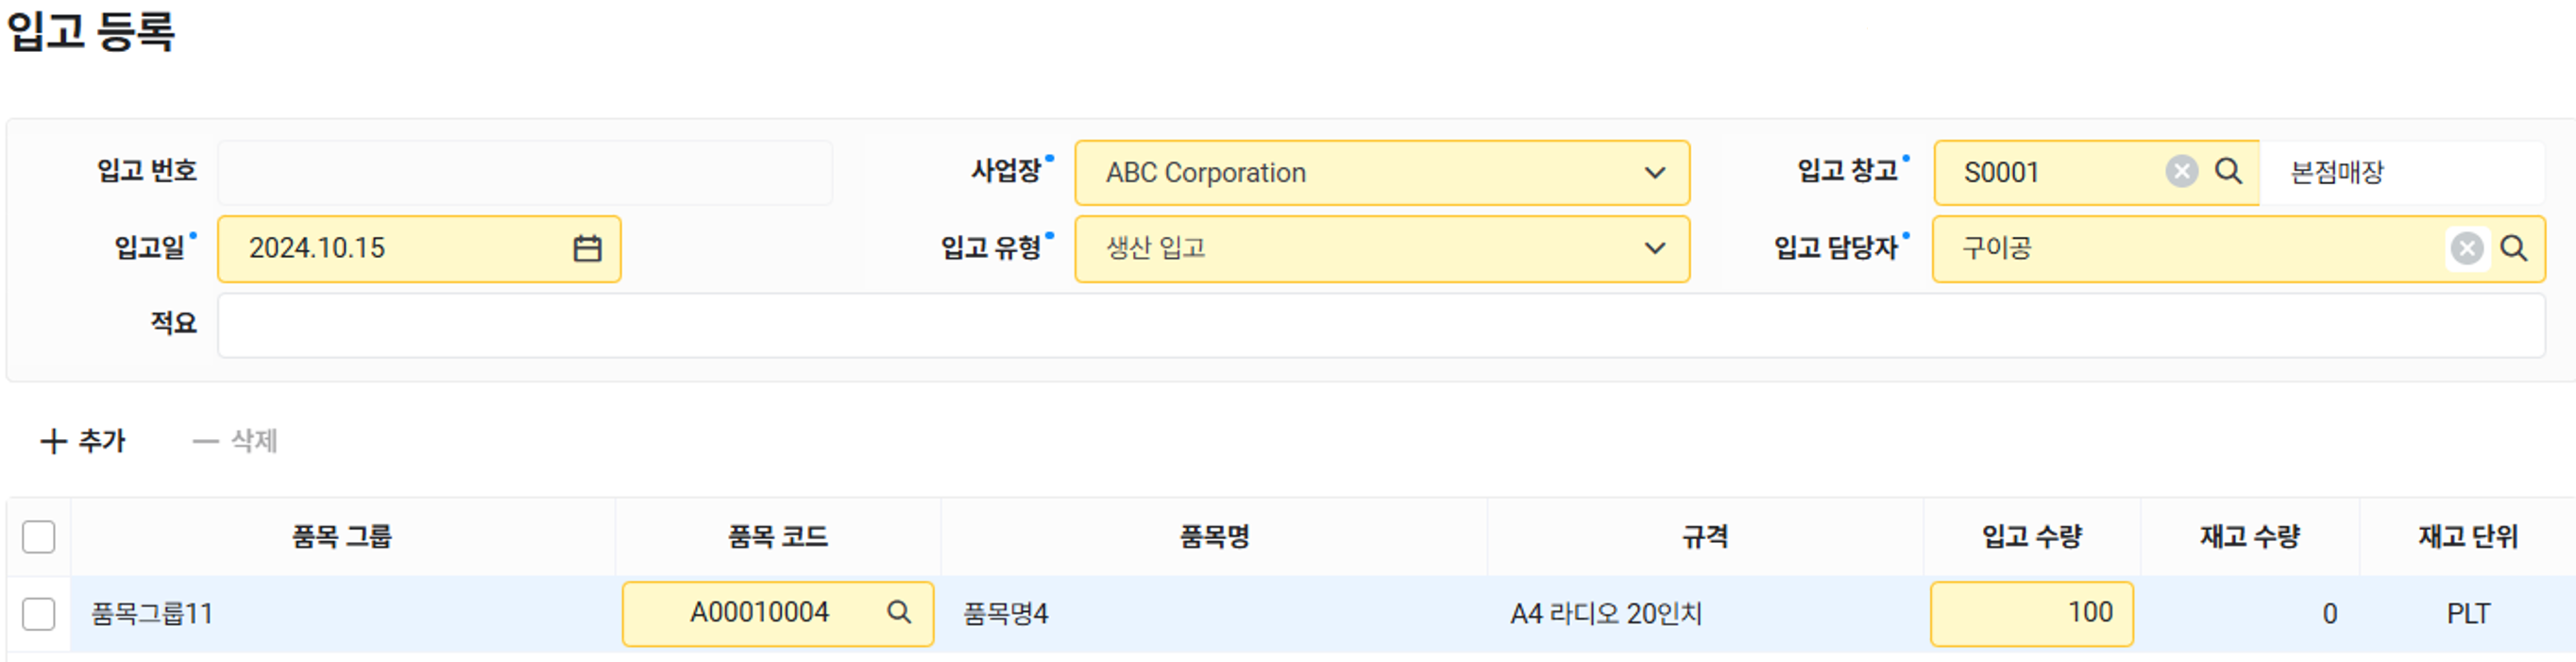Image resolution: width=2576 pixels, height=662 pixels.
Task: Toggle the header select-all checkbox
Action: (39, 537)
